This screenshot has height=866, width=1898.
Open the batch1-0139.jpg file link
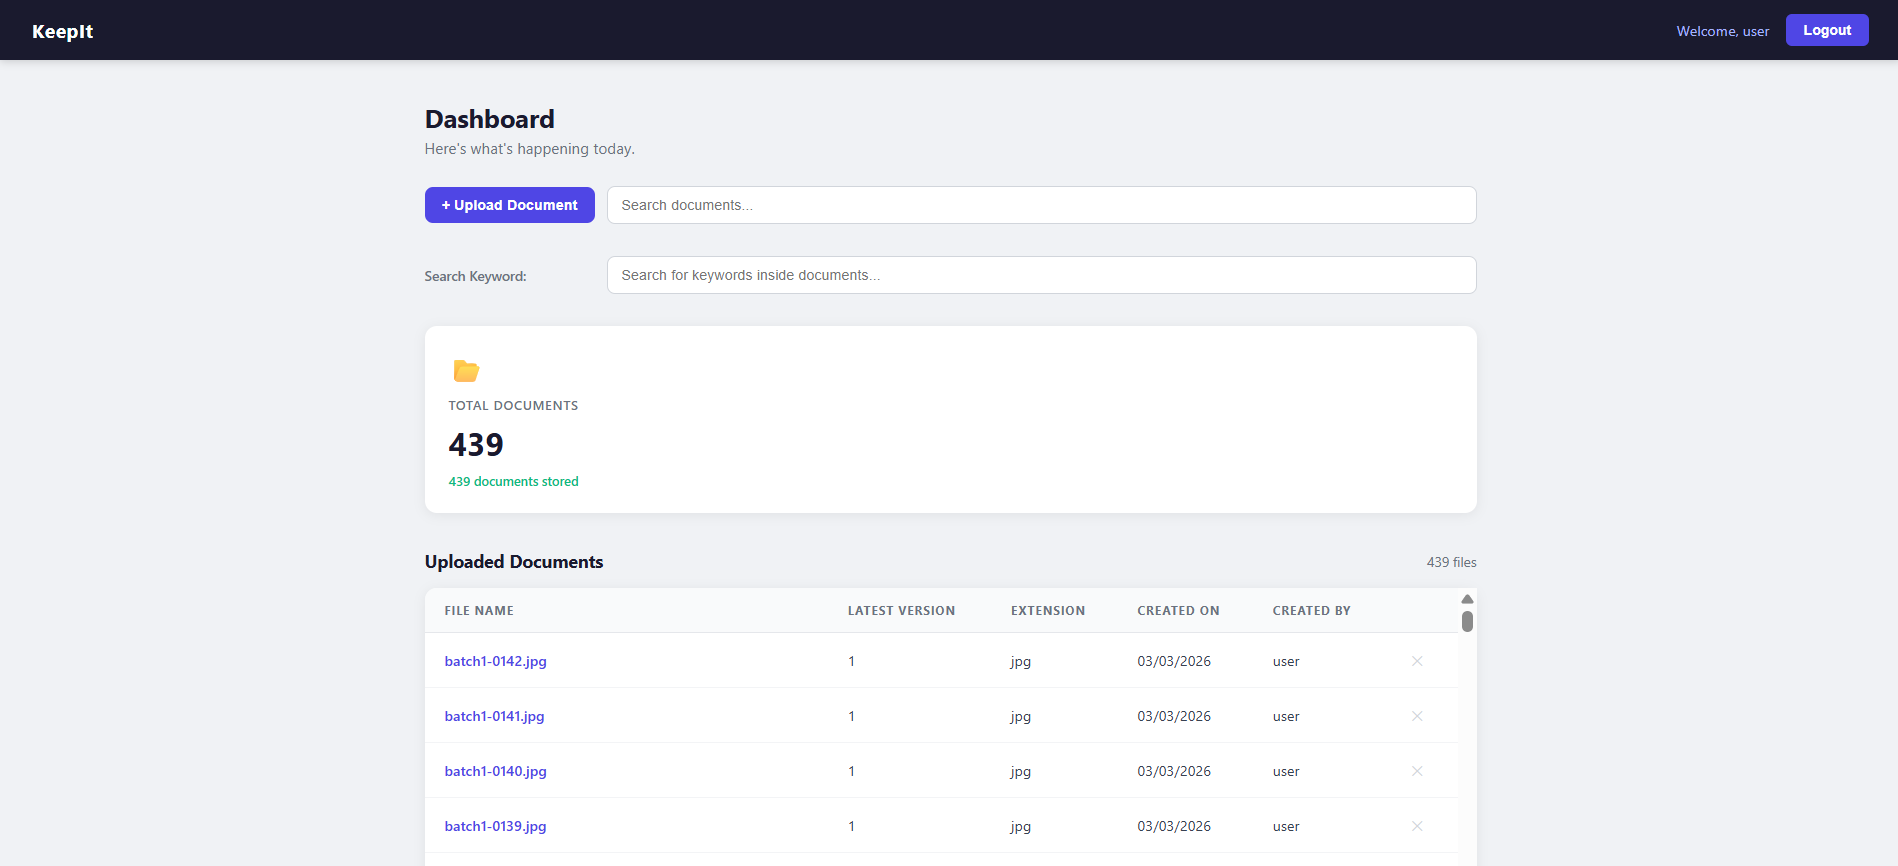pos(495,826)
